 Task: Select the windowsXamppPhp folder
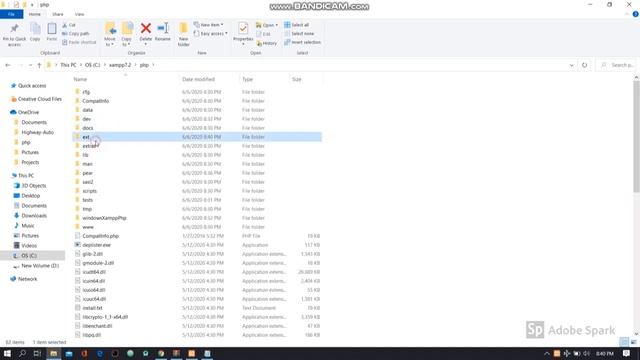[104, 218]
